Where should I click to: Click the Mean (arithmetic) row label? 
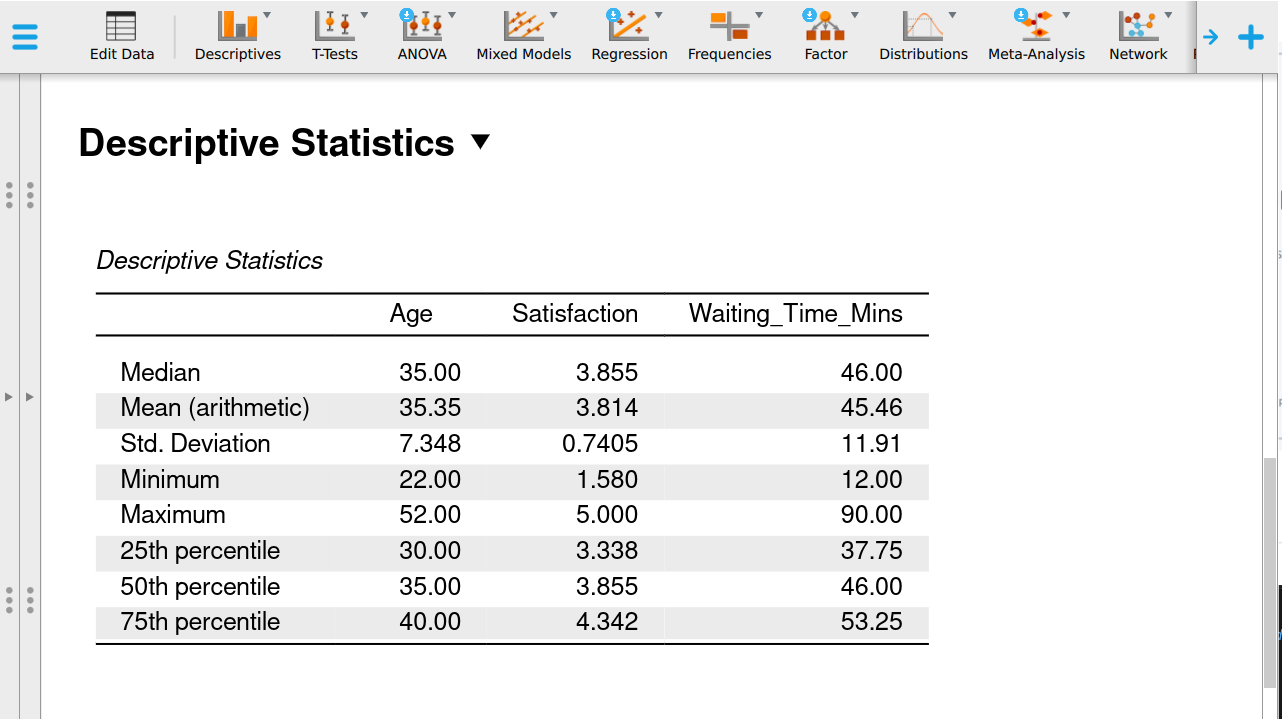click(215, 408)
